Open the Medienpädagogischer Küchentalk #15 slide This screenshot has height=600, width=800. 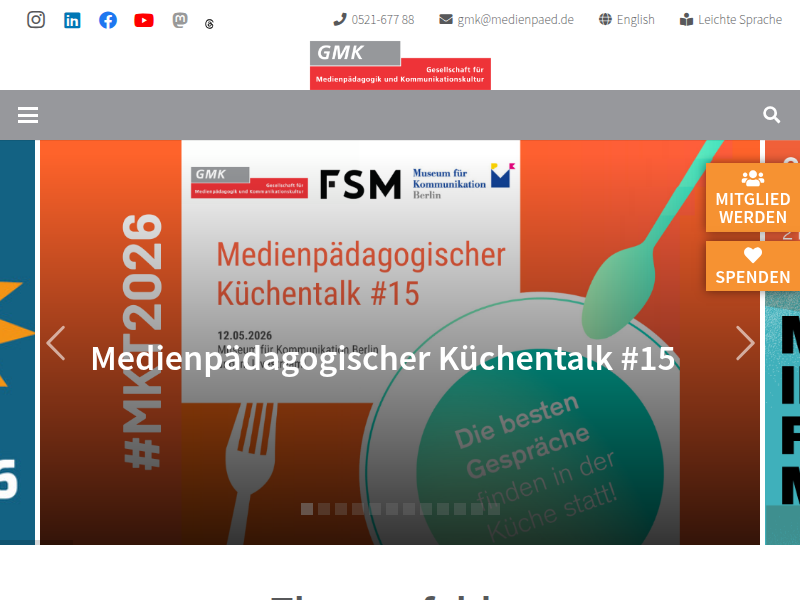click(383, 358)
